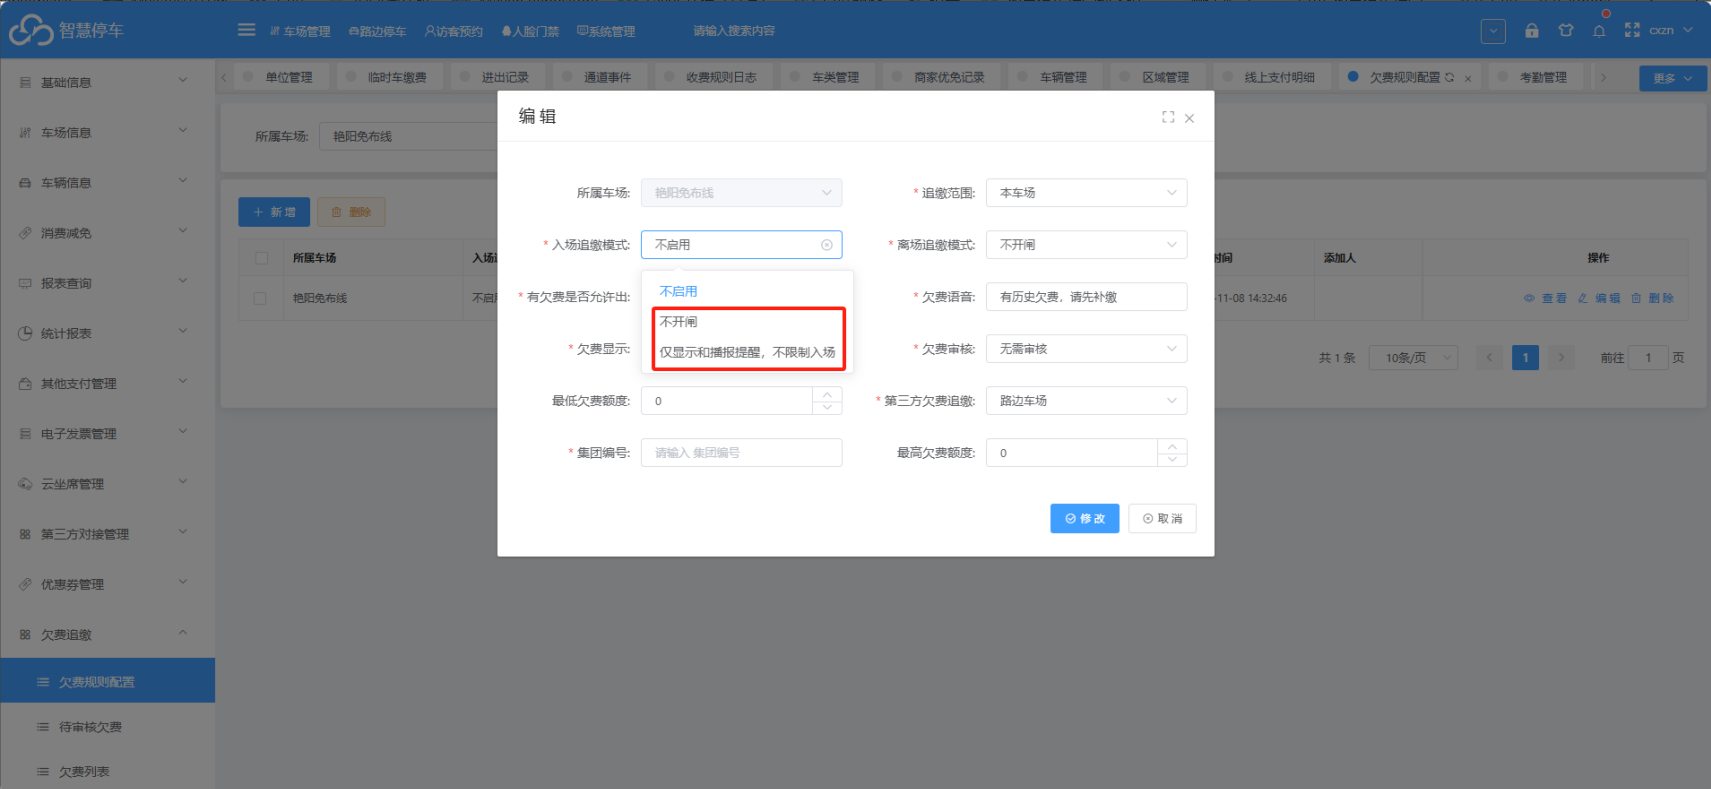
Task: Click 删除 trash link in table row
Action: (1652, 298)
